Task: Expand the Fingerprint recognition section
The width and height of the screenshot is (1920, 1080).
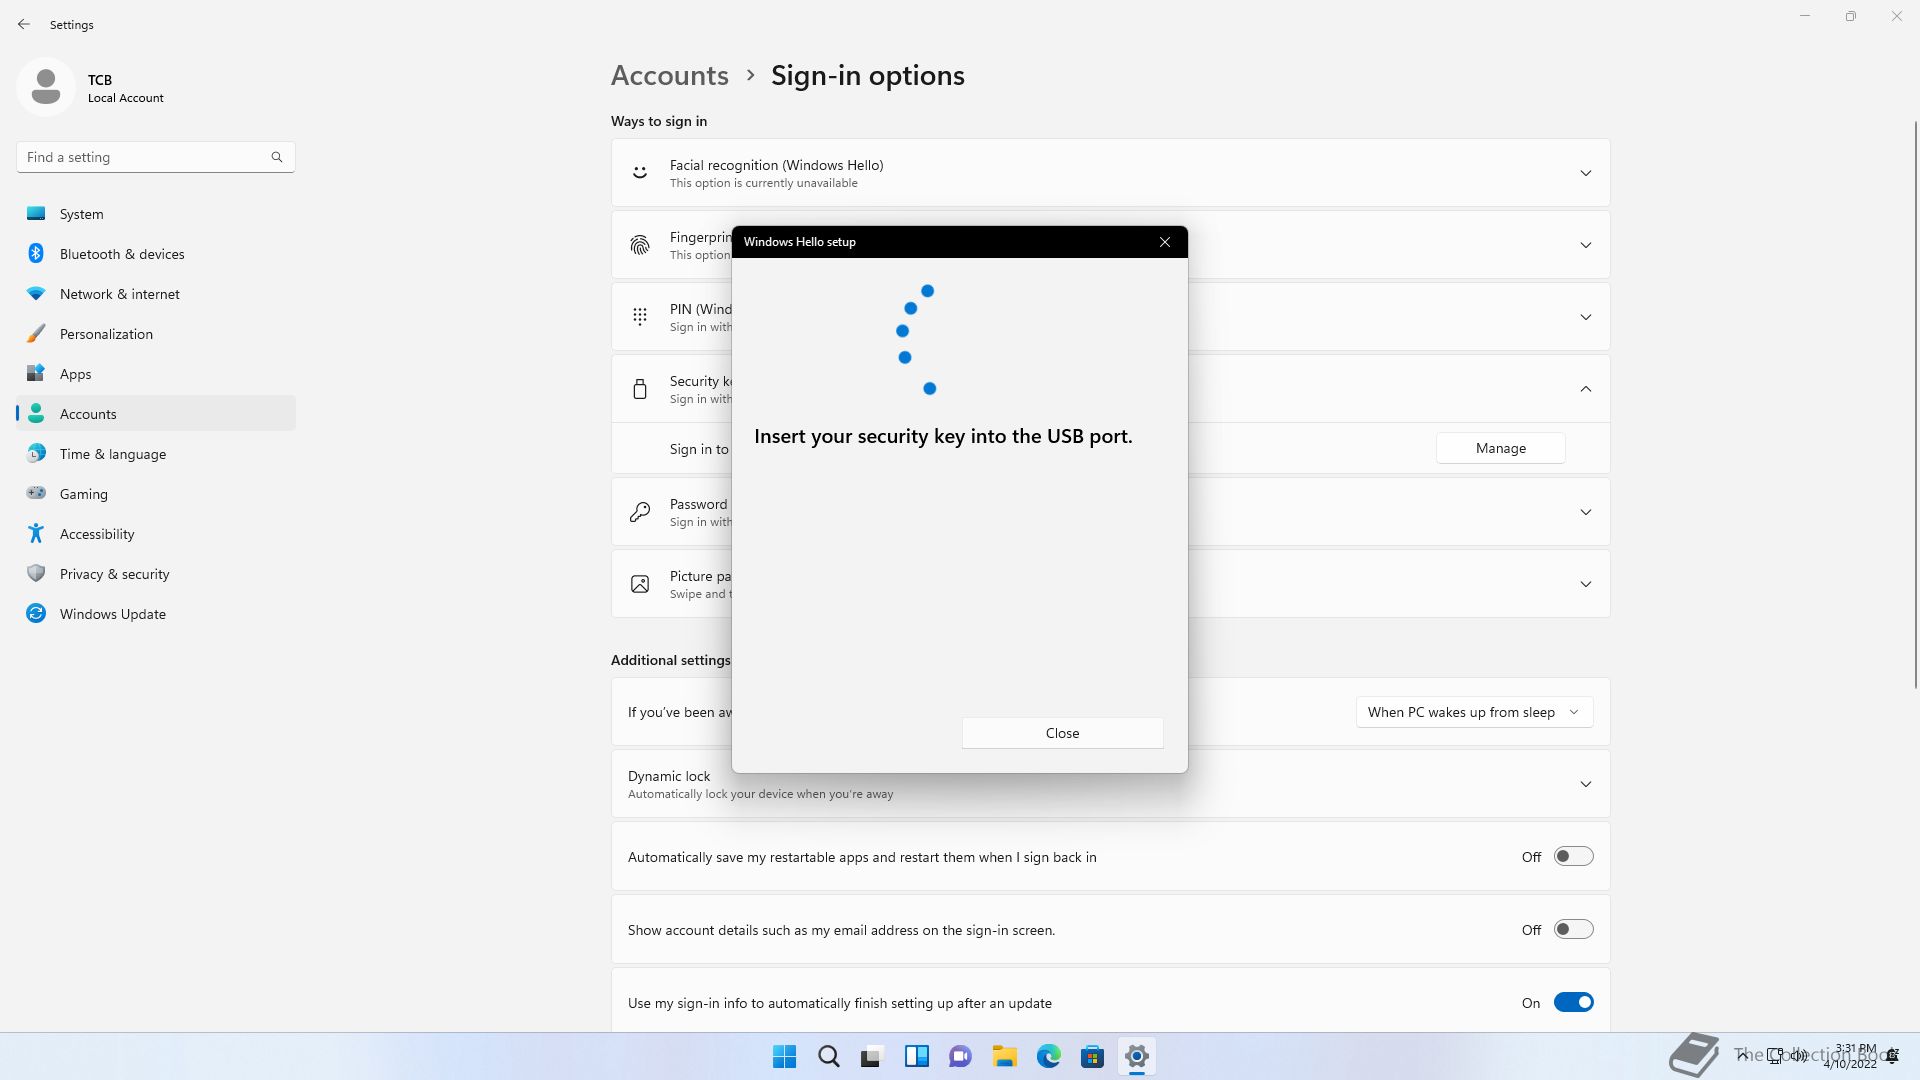Action: tap(1585, 245)
